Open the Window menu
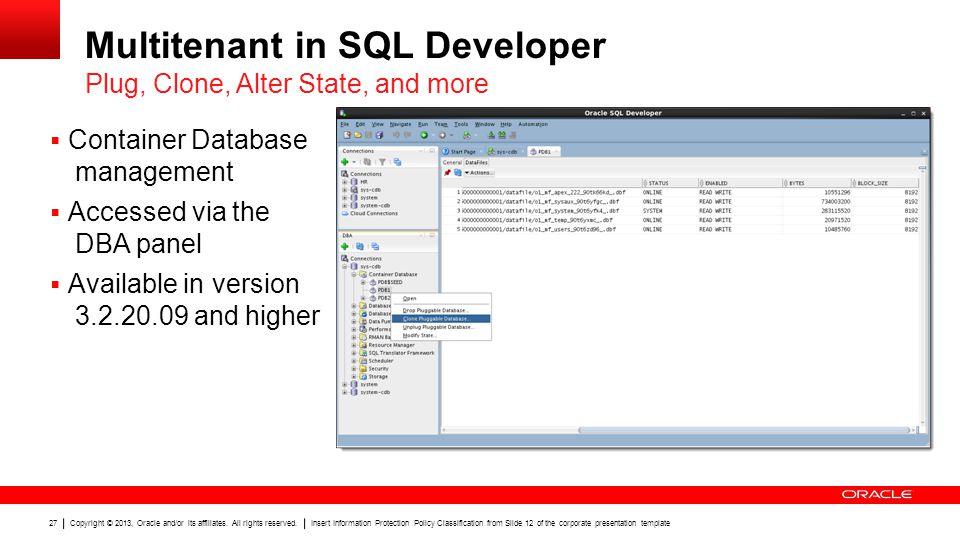The image size is (960, 540). (484, 124)
